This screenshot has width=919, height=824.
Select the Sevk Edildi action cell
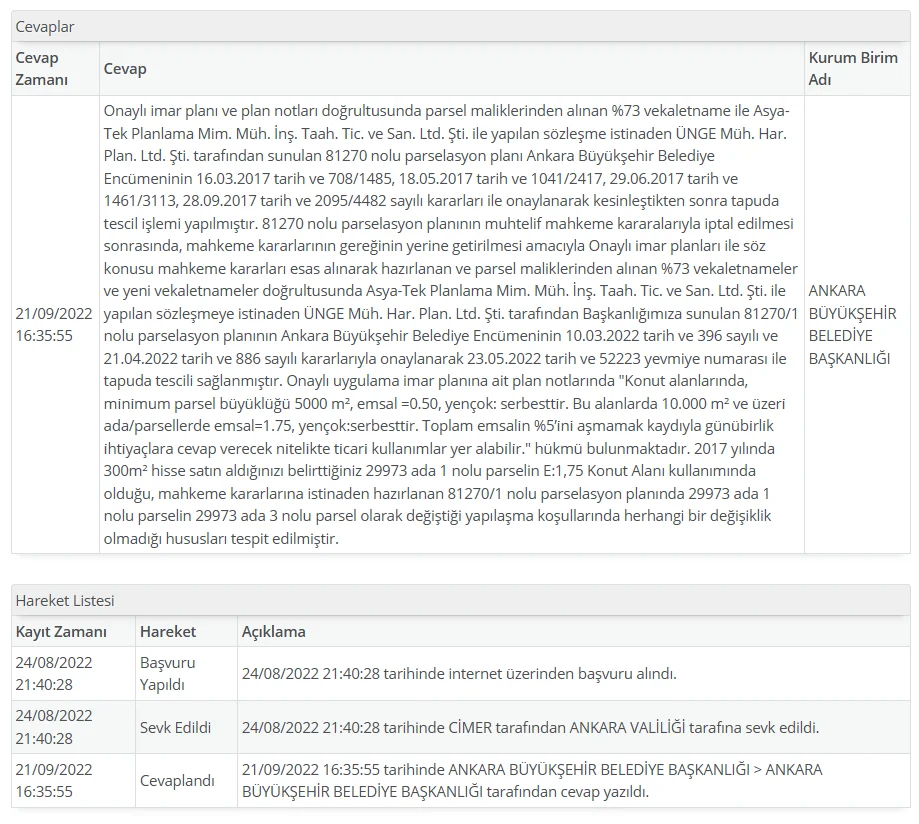click(x=176, y=727)
